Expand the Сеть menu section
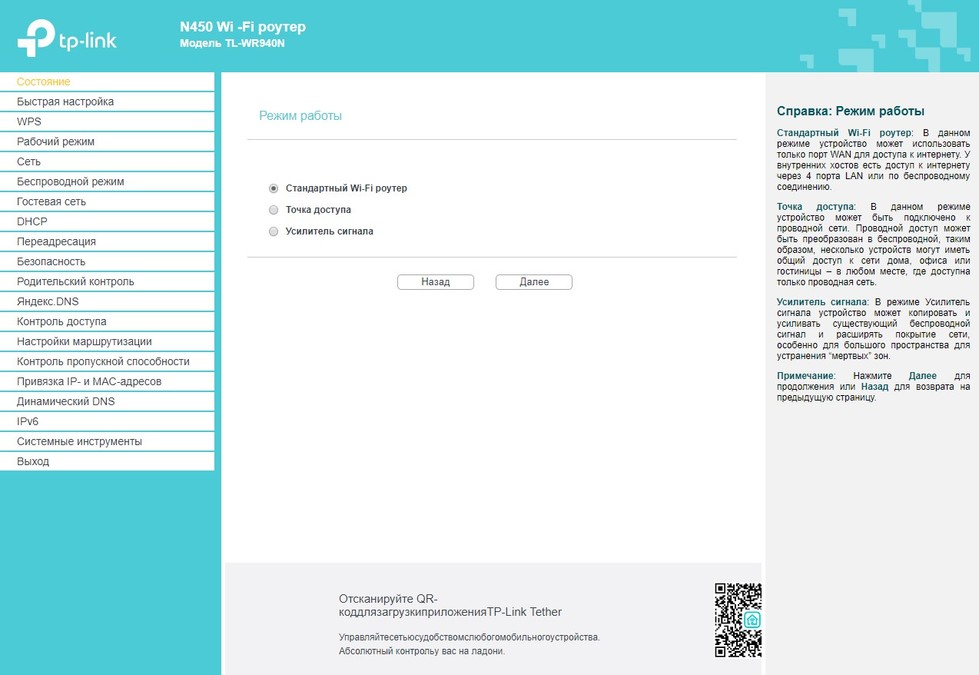The image size is (979, 675). point(29,162)
